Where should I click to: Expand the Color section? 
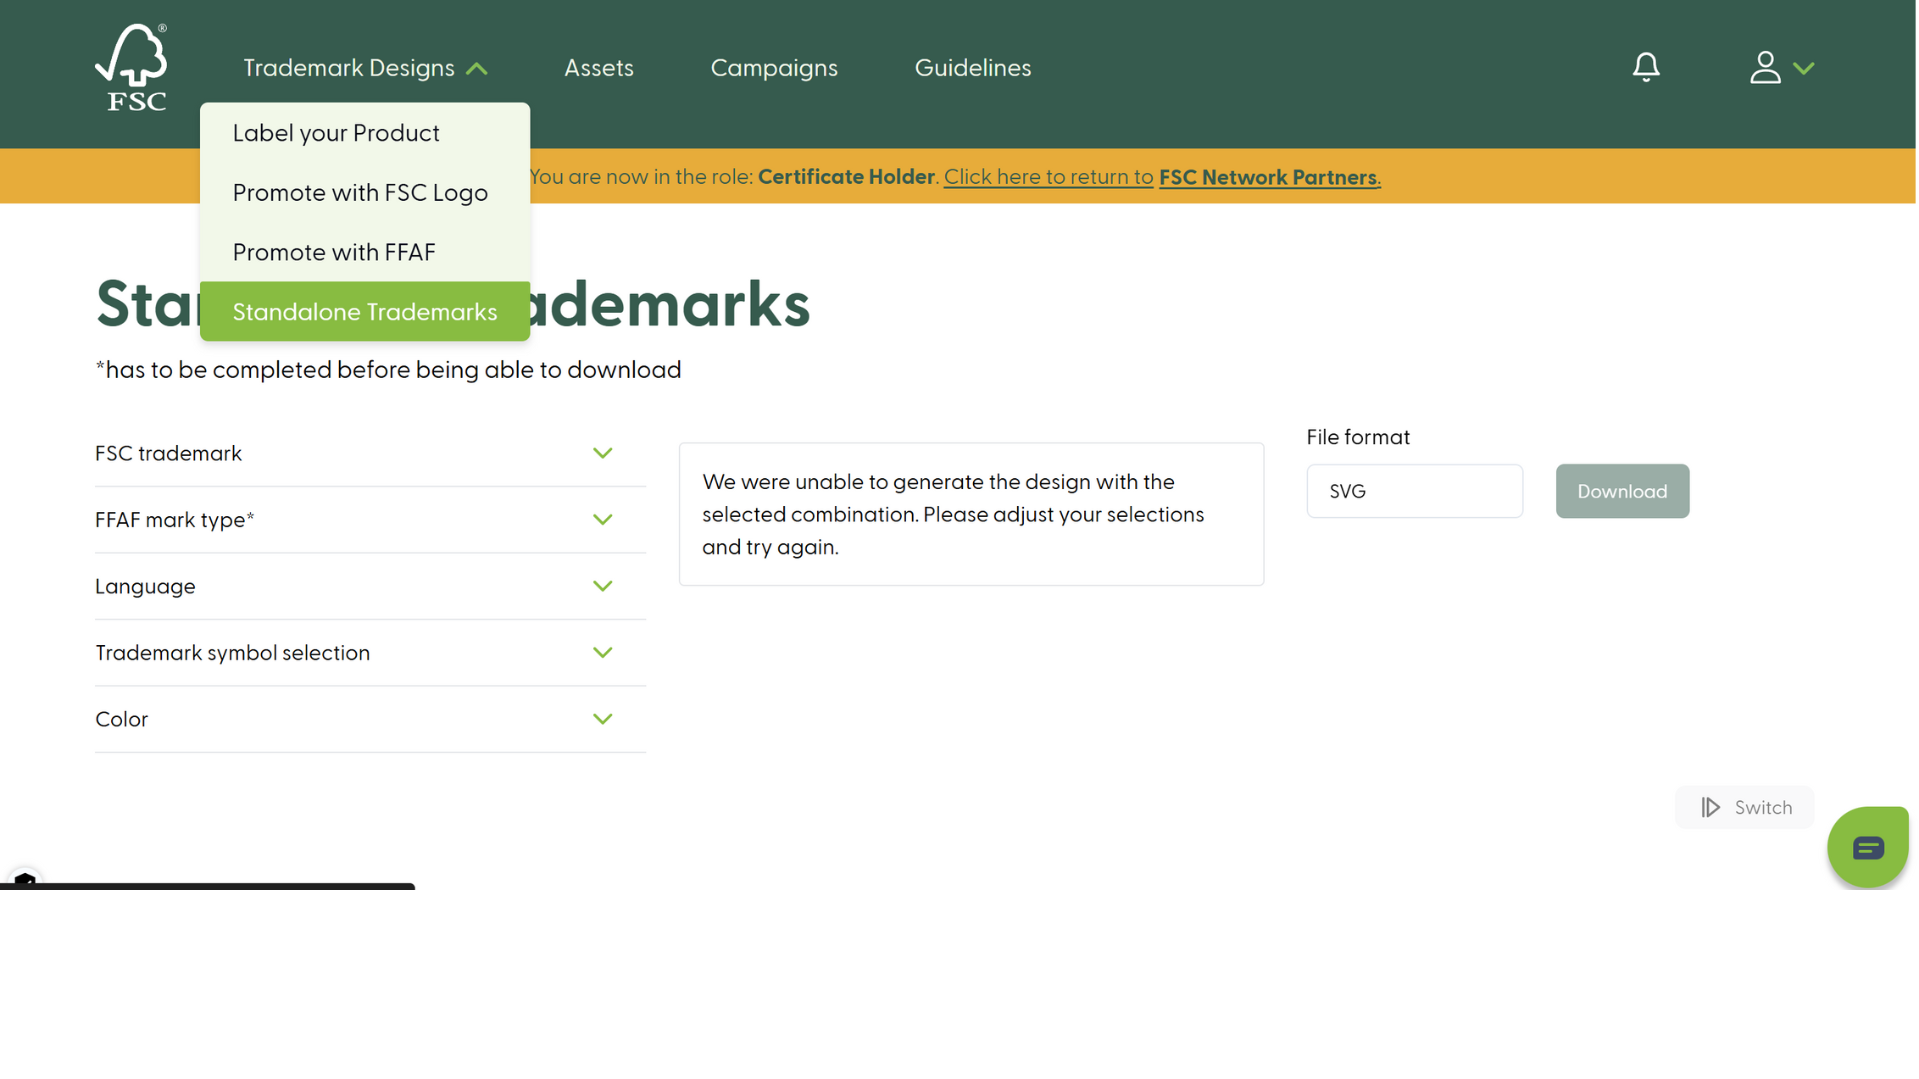602,719
